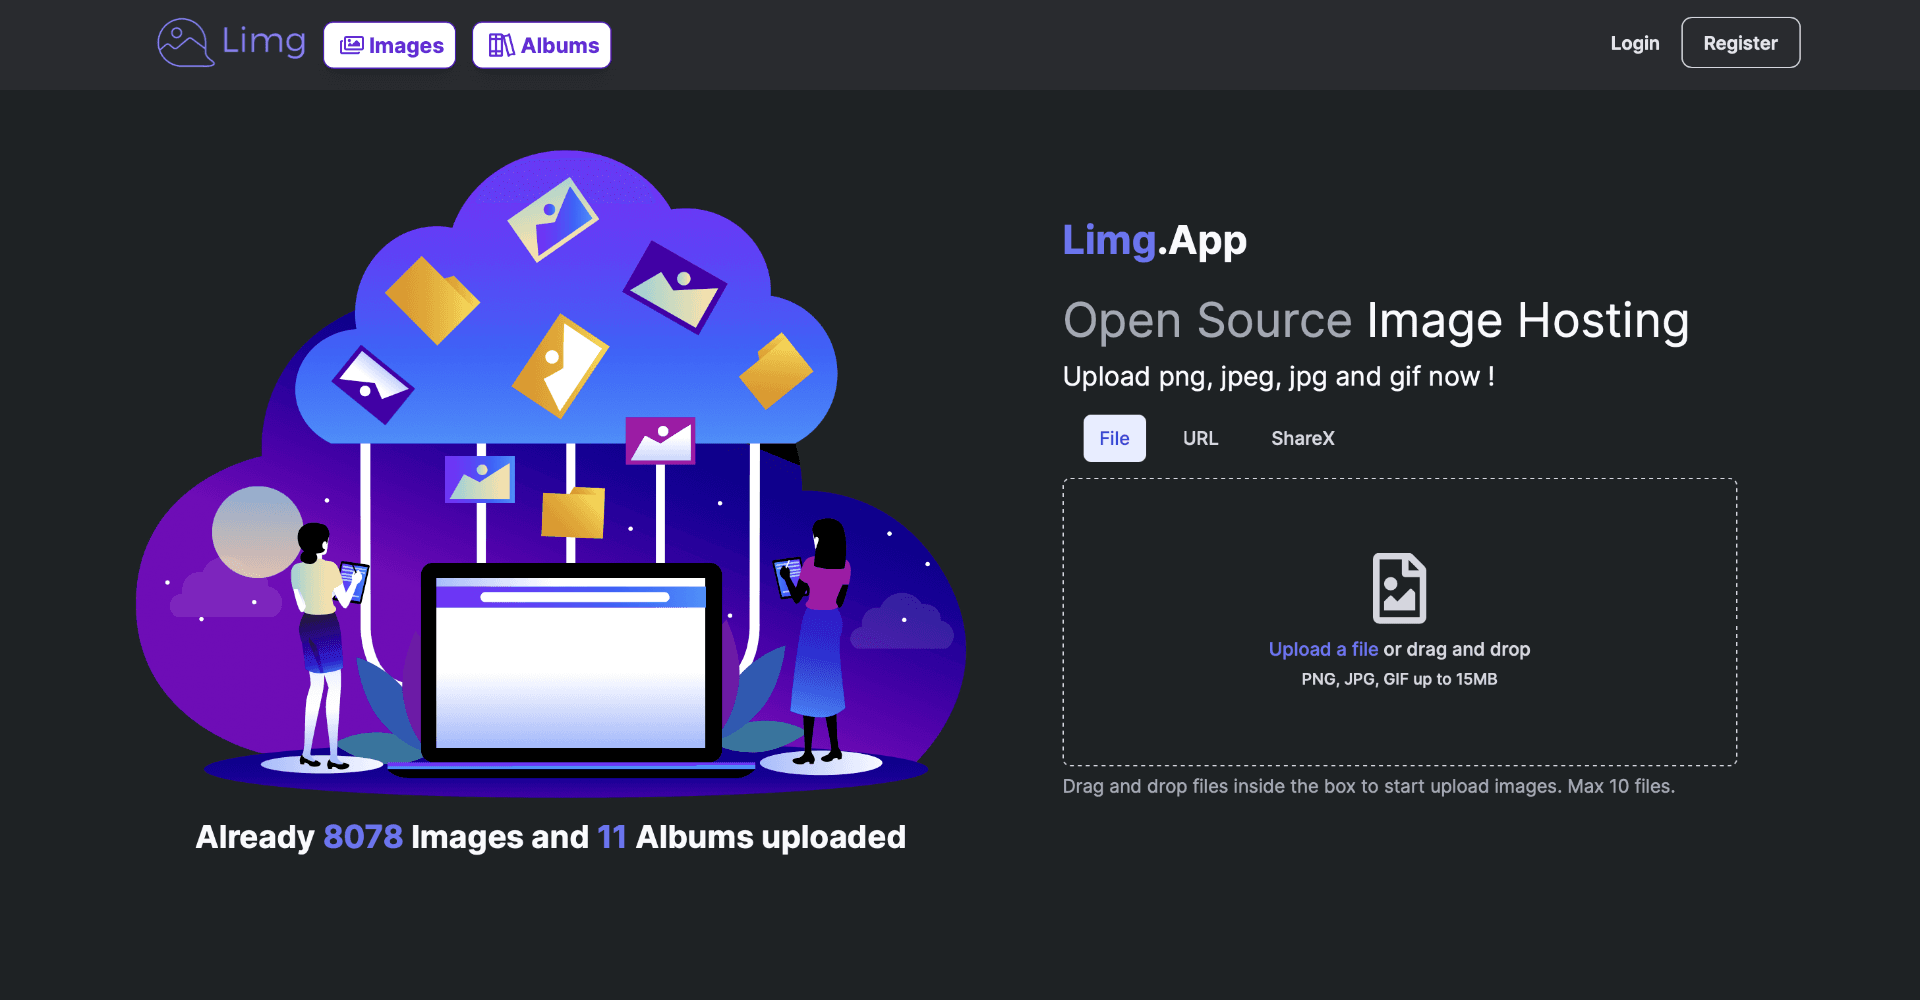
Task: Click the Limg logo icon in header
Action: (184, 43)
